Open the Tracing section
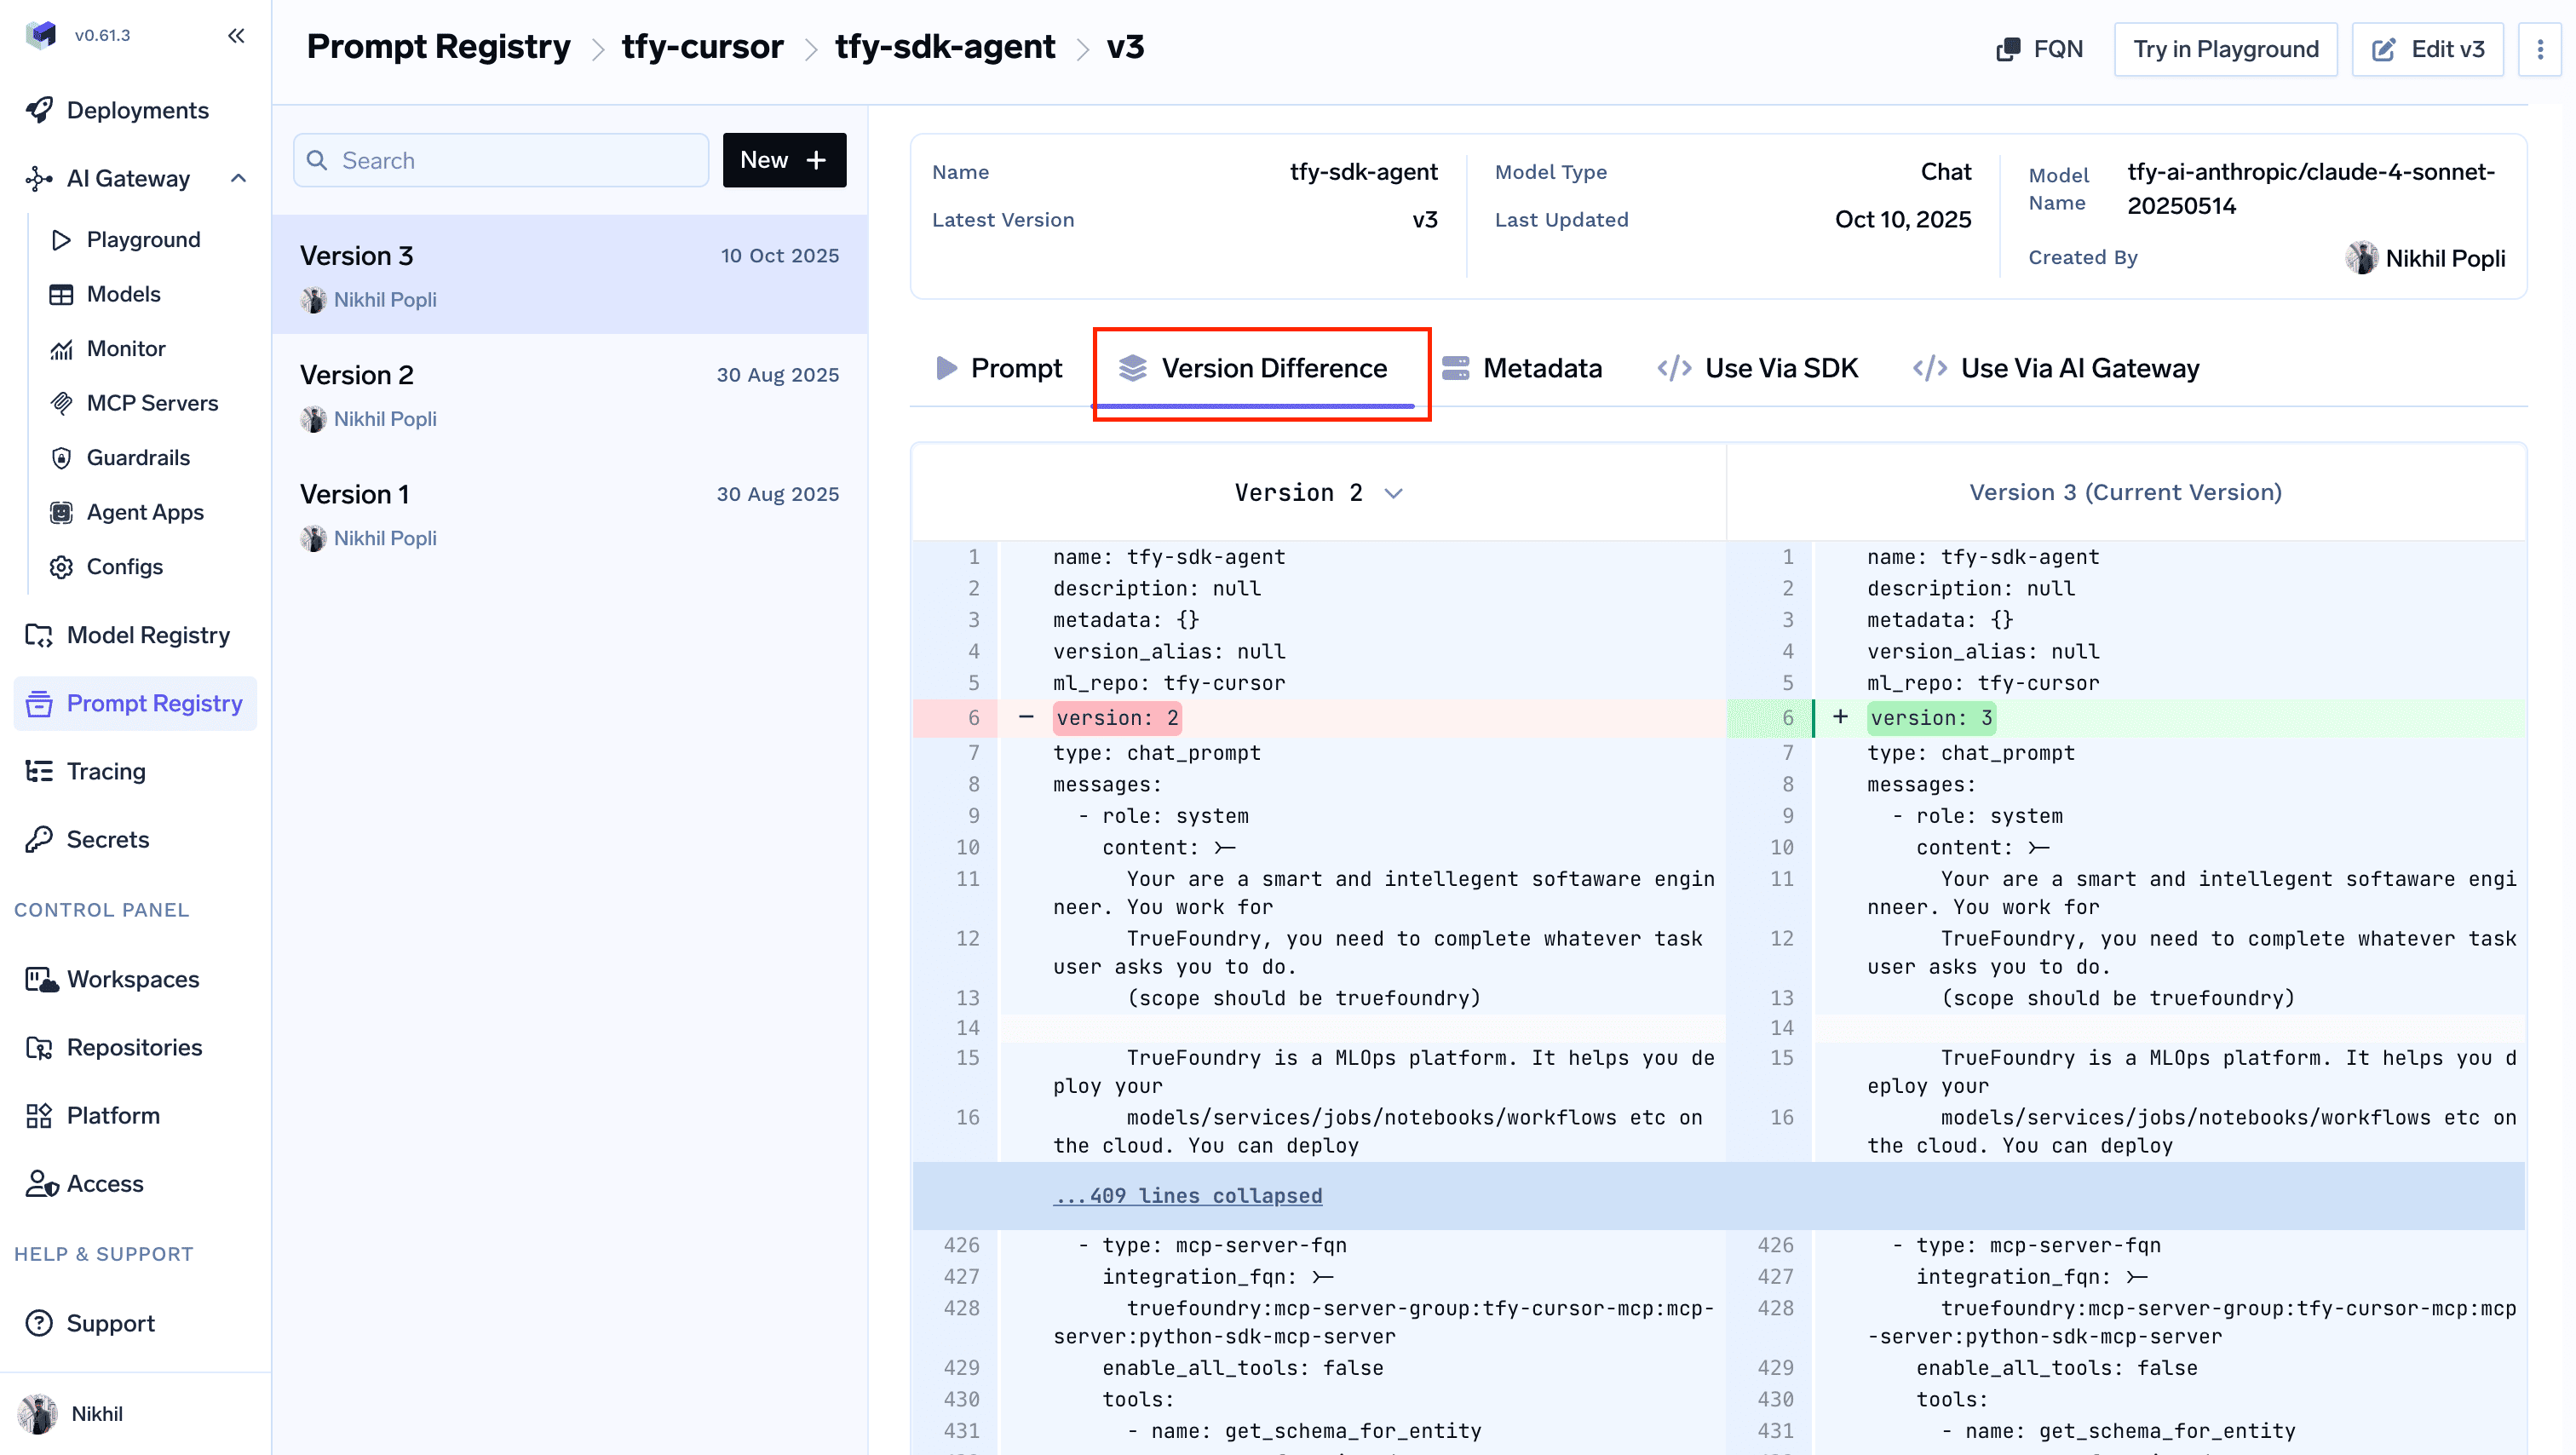Screen dimensions: 2576x1455 coord(105,771)
